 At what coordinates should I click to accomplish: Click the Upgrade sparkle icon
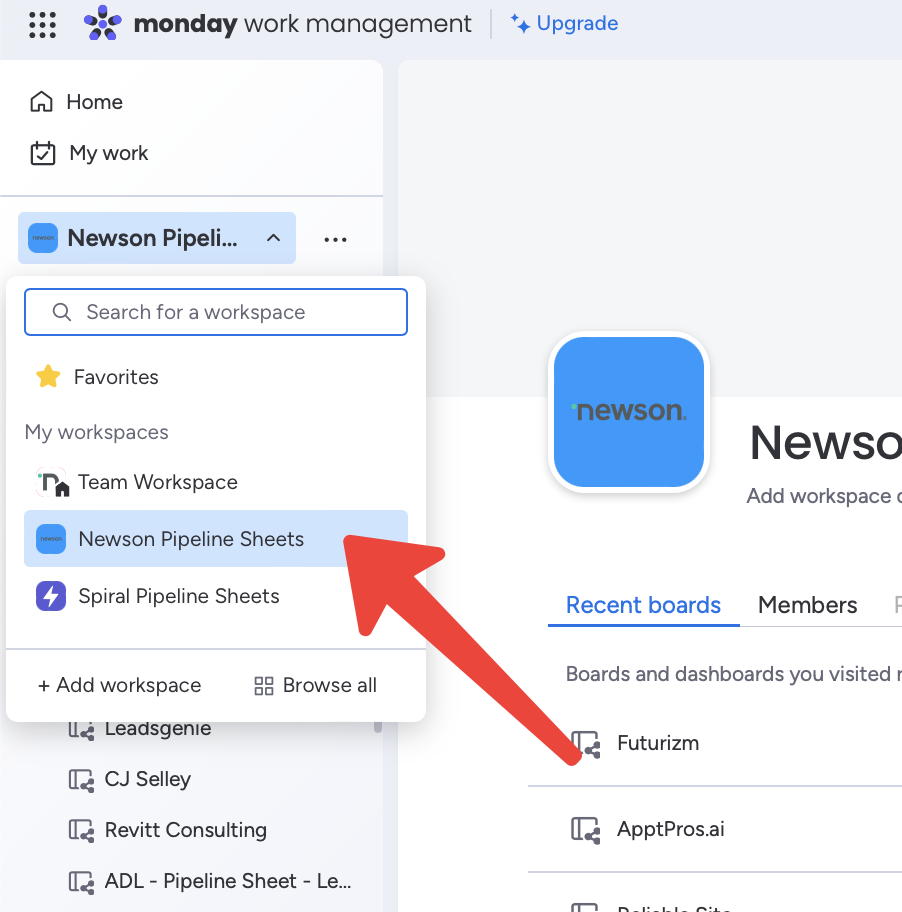point(520,24)
